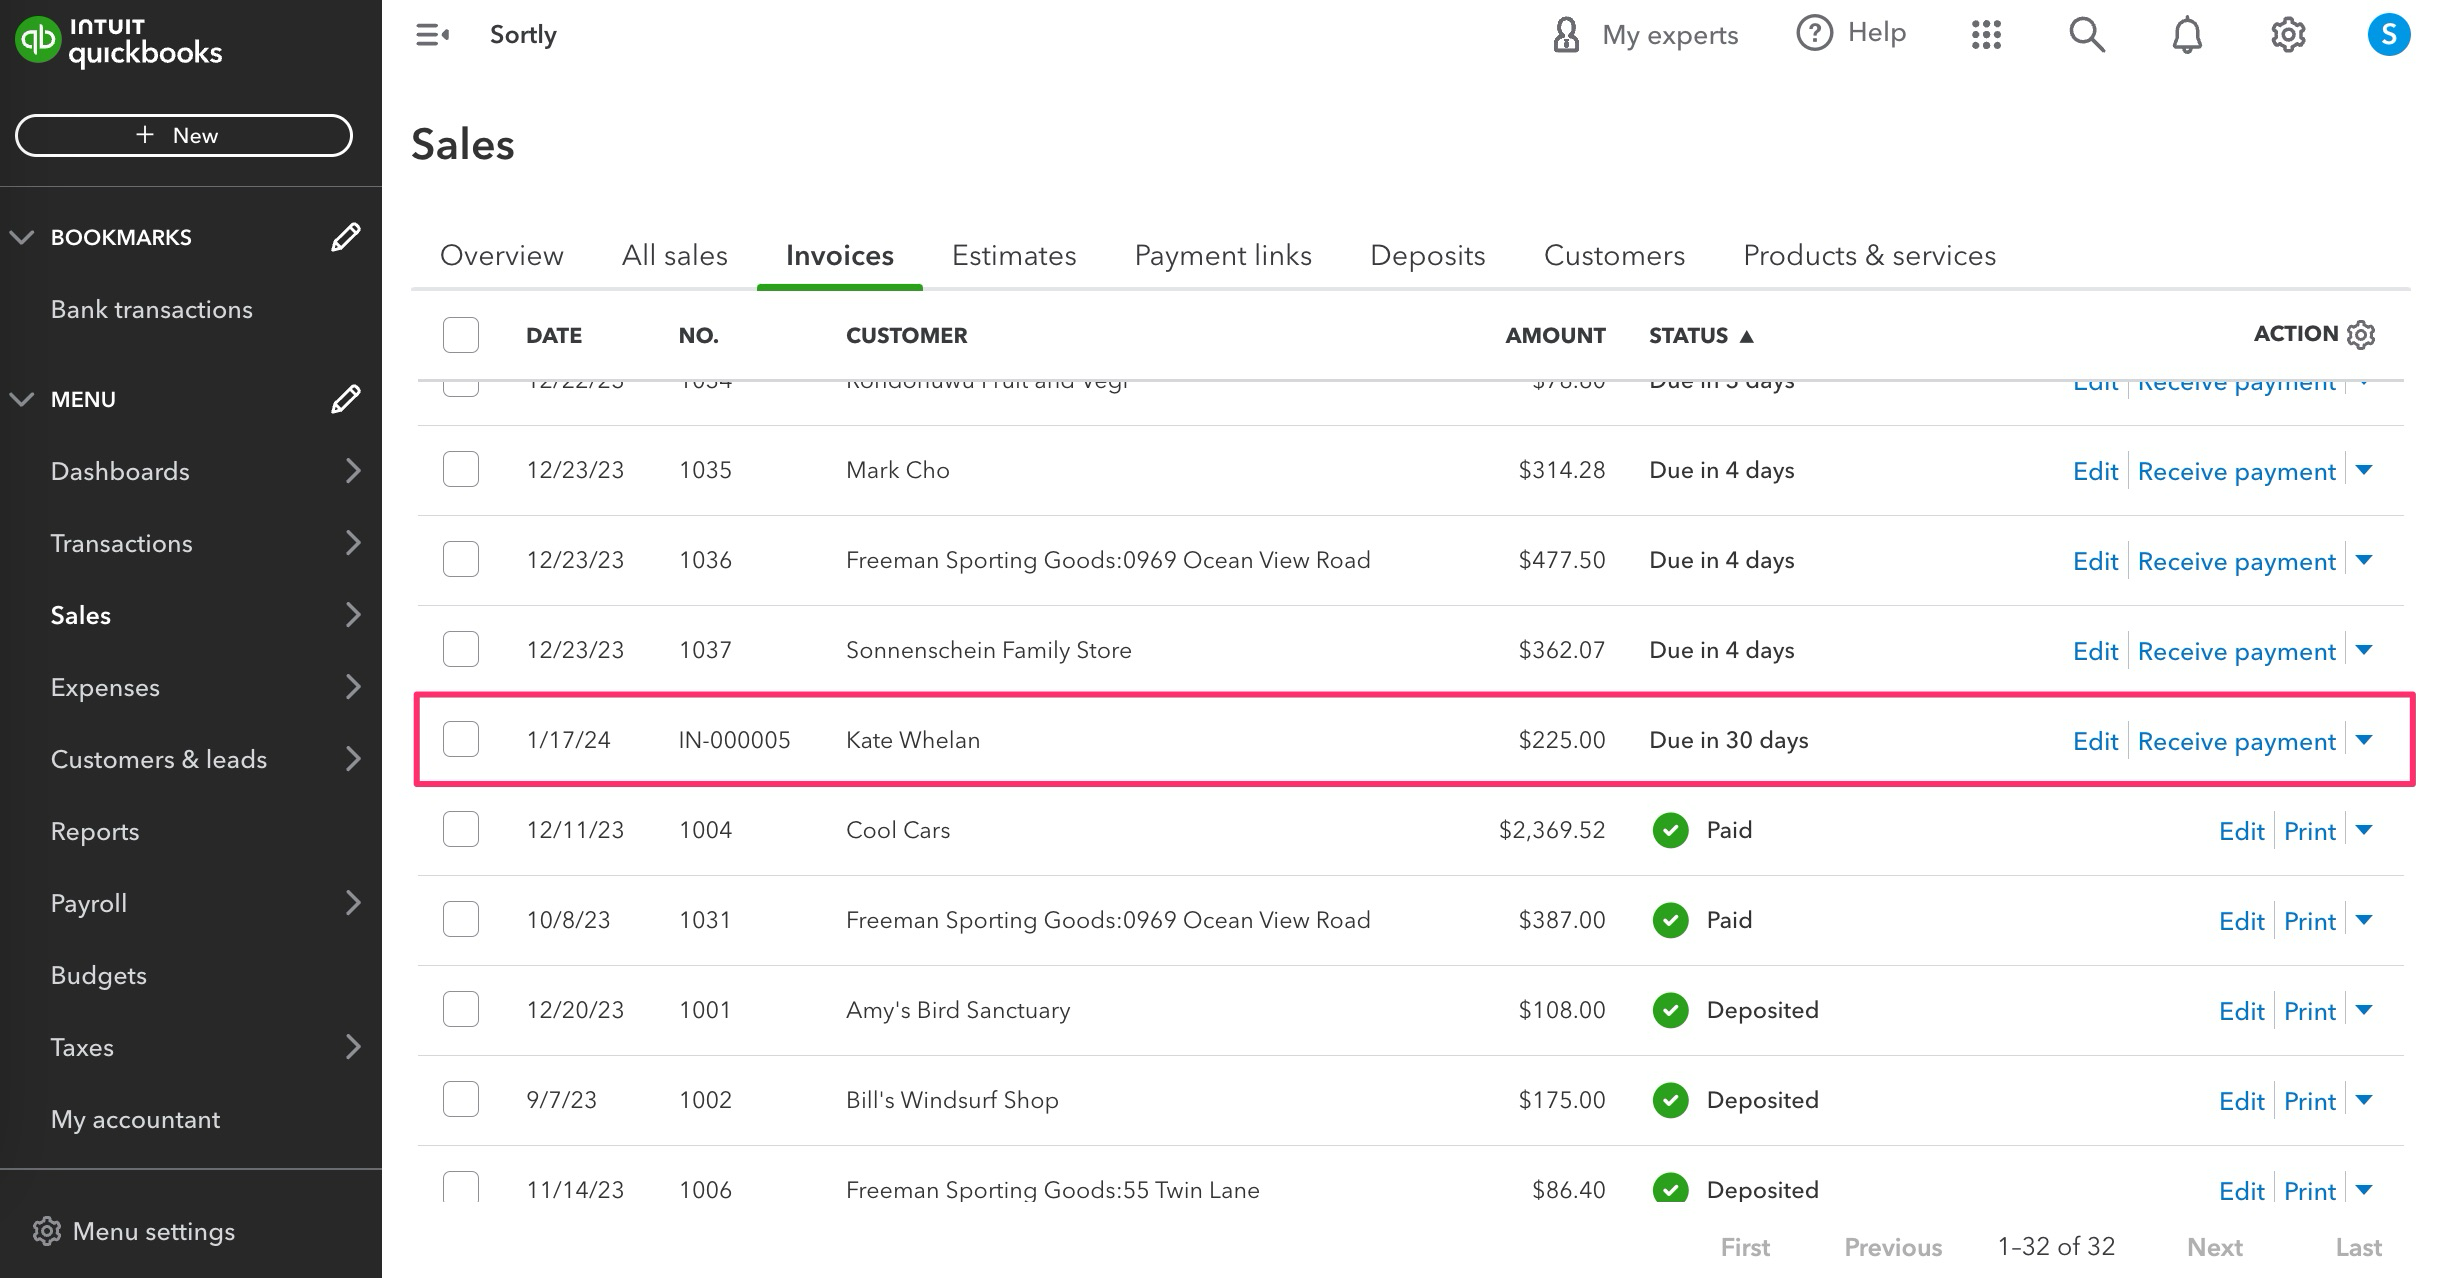Go to the Next page of invoices
Image resolution: width=2438 pixels, height=1278 pixels.
click(2215, 1246)
